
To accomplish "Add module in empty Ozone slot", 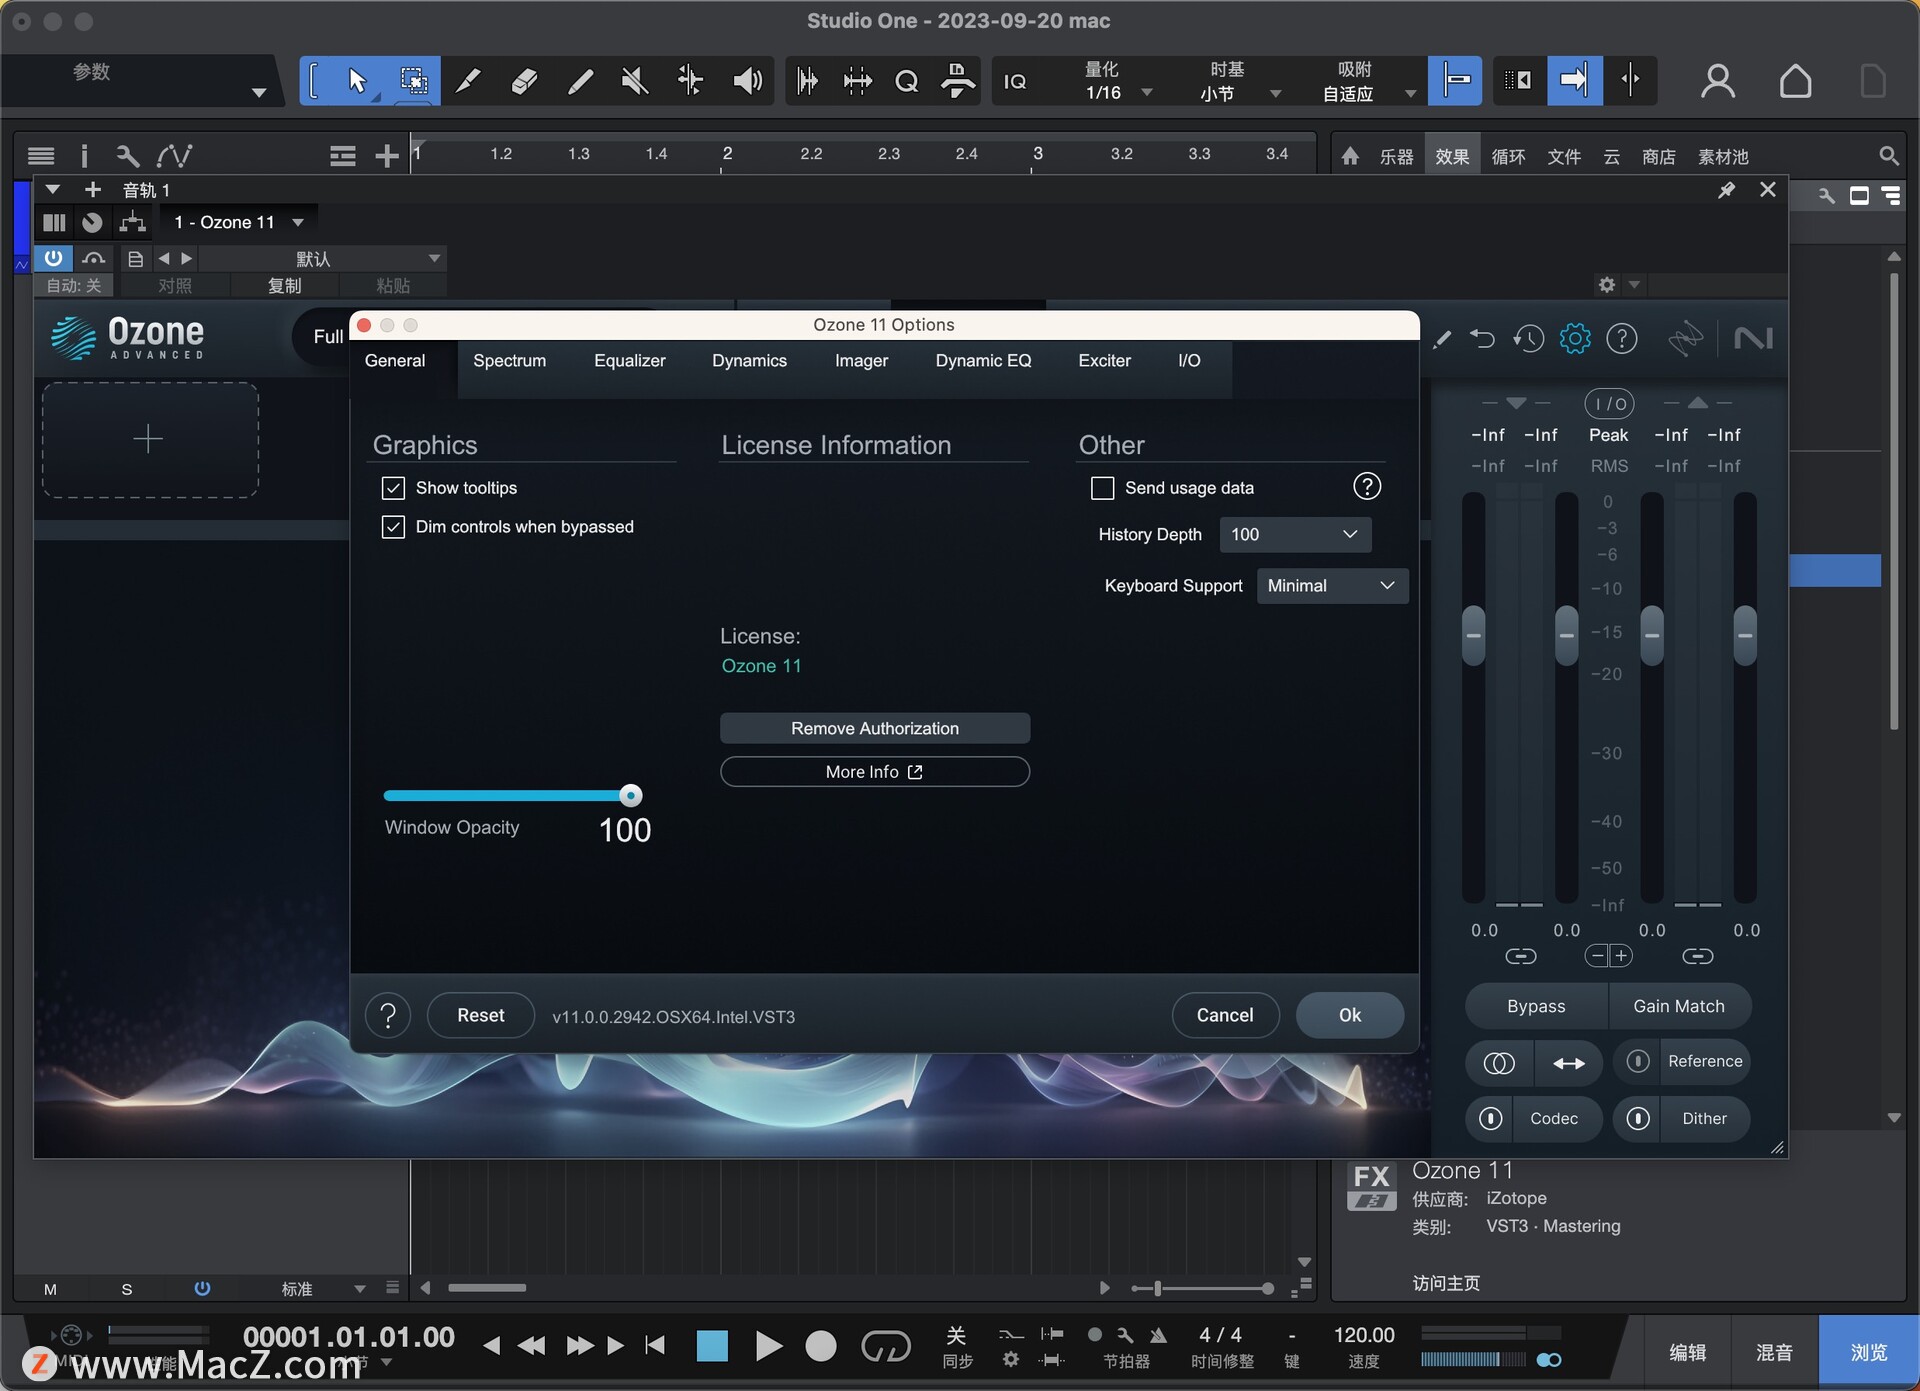I will tap(149, 439).
